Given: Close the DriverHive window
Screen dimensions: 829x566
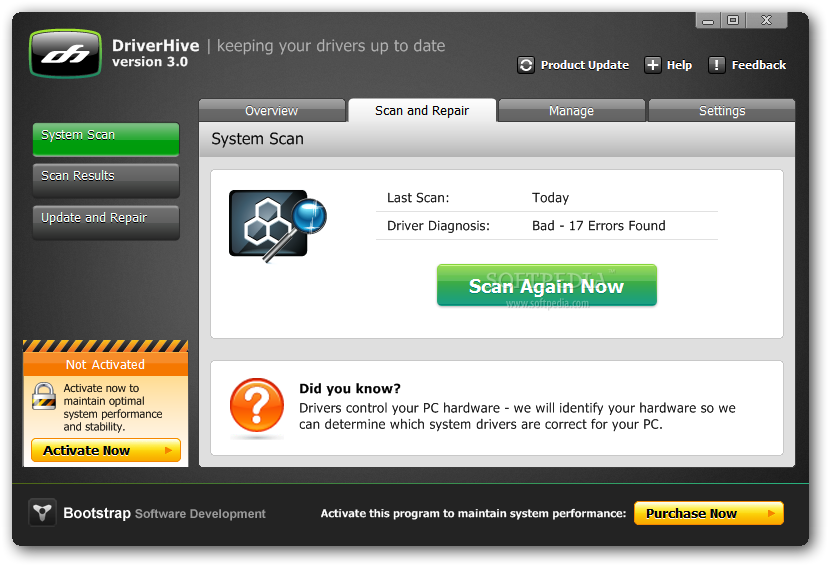Looking at the screenshot, I should pos(767,20).
